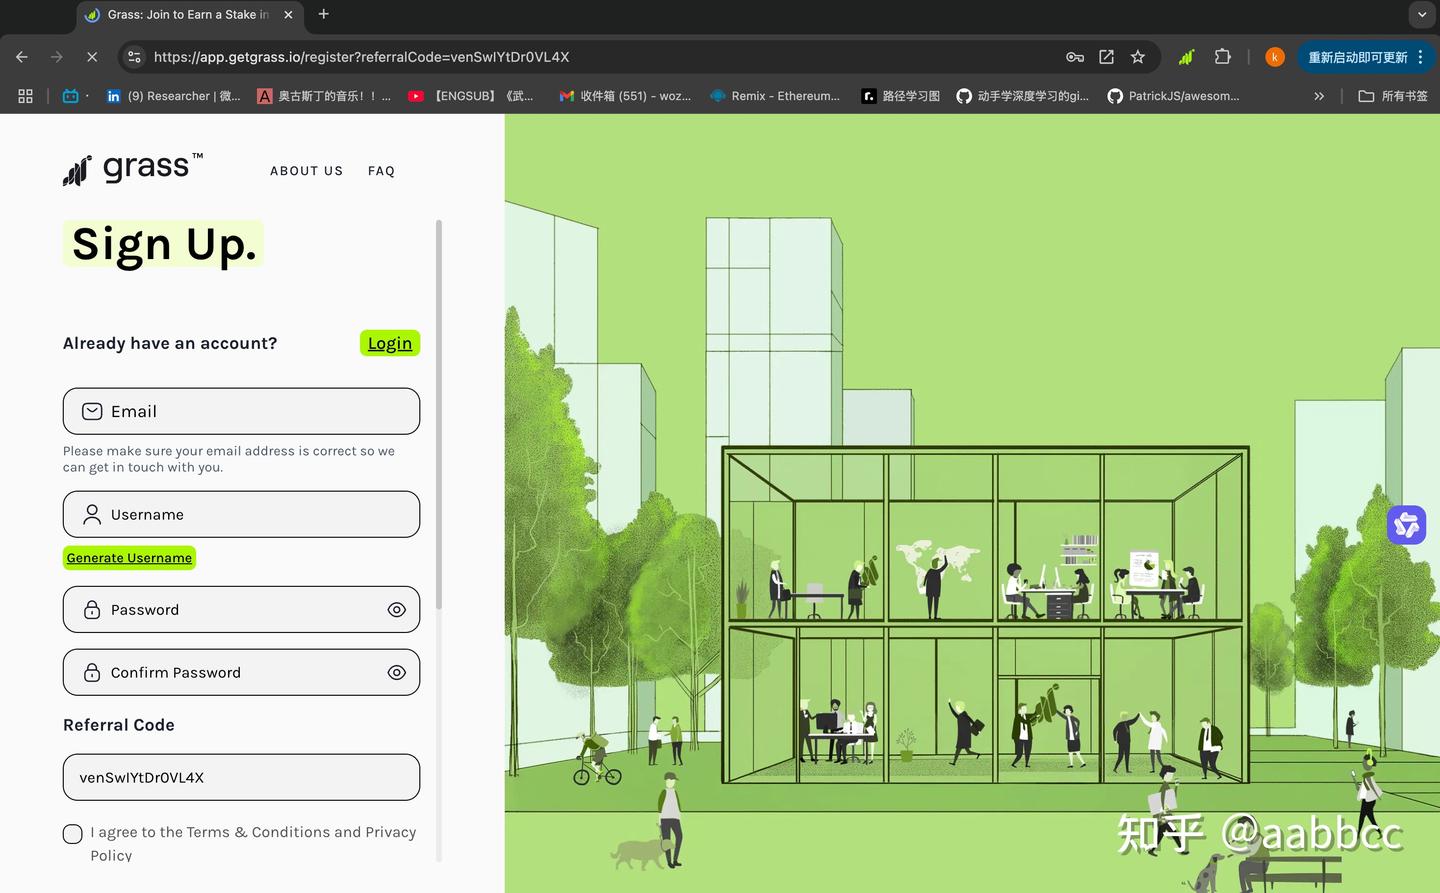Image resolution: width=1440 pixels, height=893 pixels.
Task: Click the grass logo in the page header
Action: (x=133, y=169)
